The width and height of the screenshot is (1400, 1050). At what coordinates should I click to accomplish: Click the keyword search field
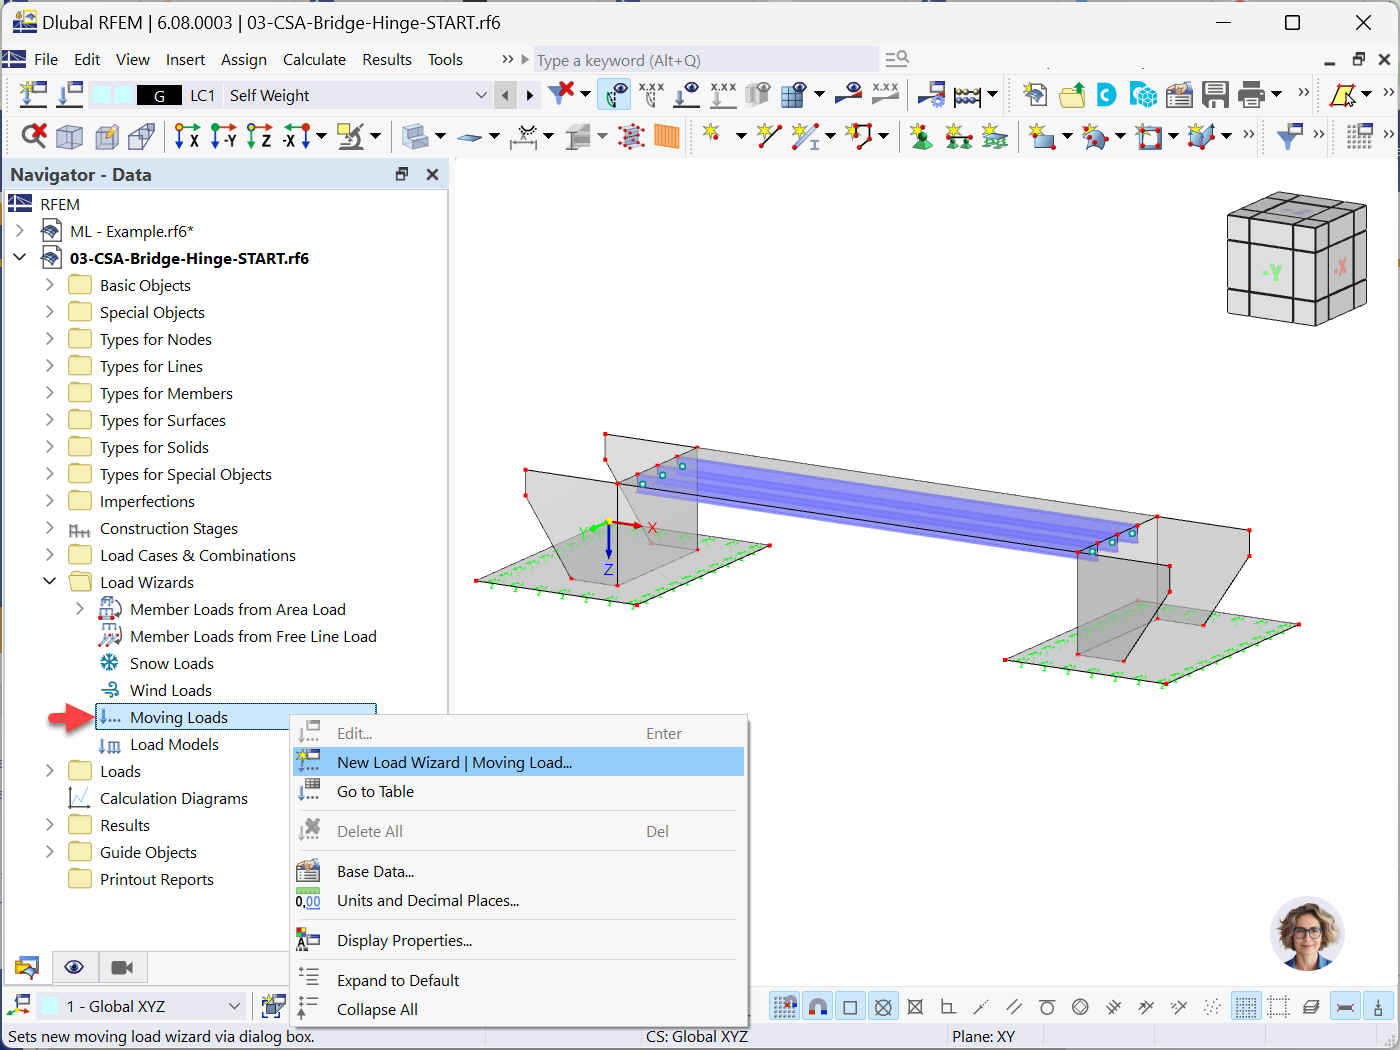(707, 60)
